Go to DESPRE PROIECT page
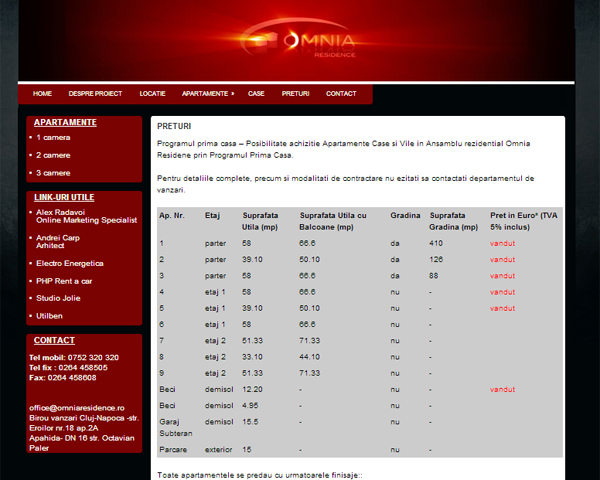The height and width of the screenshot is (480, 600). 95,94
